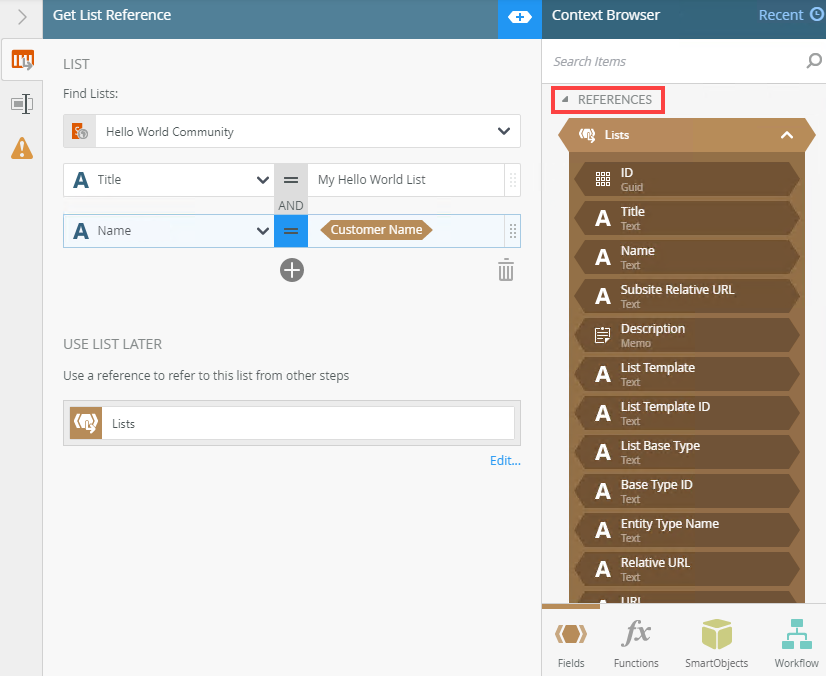This screenshot has height=676, width=826.
Task: Click the search magnifier icon in Context Browser
Action: (x=814, y=61)
